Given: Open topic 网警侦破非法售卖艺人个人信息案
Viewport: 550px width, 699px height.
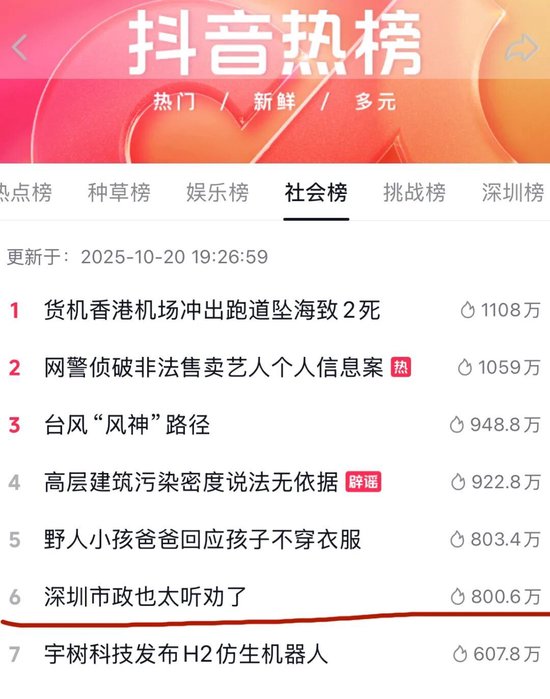Looking at the screenshot, I should point(213,367).
